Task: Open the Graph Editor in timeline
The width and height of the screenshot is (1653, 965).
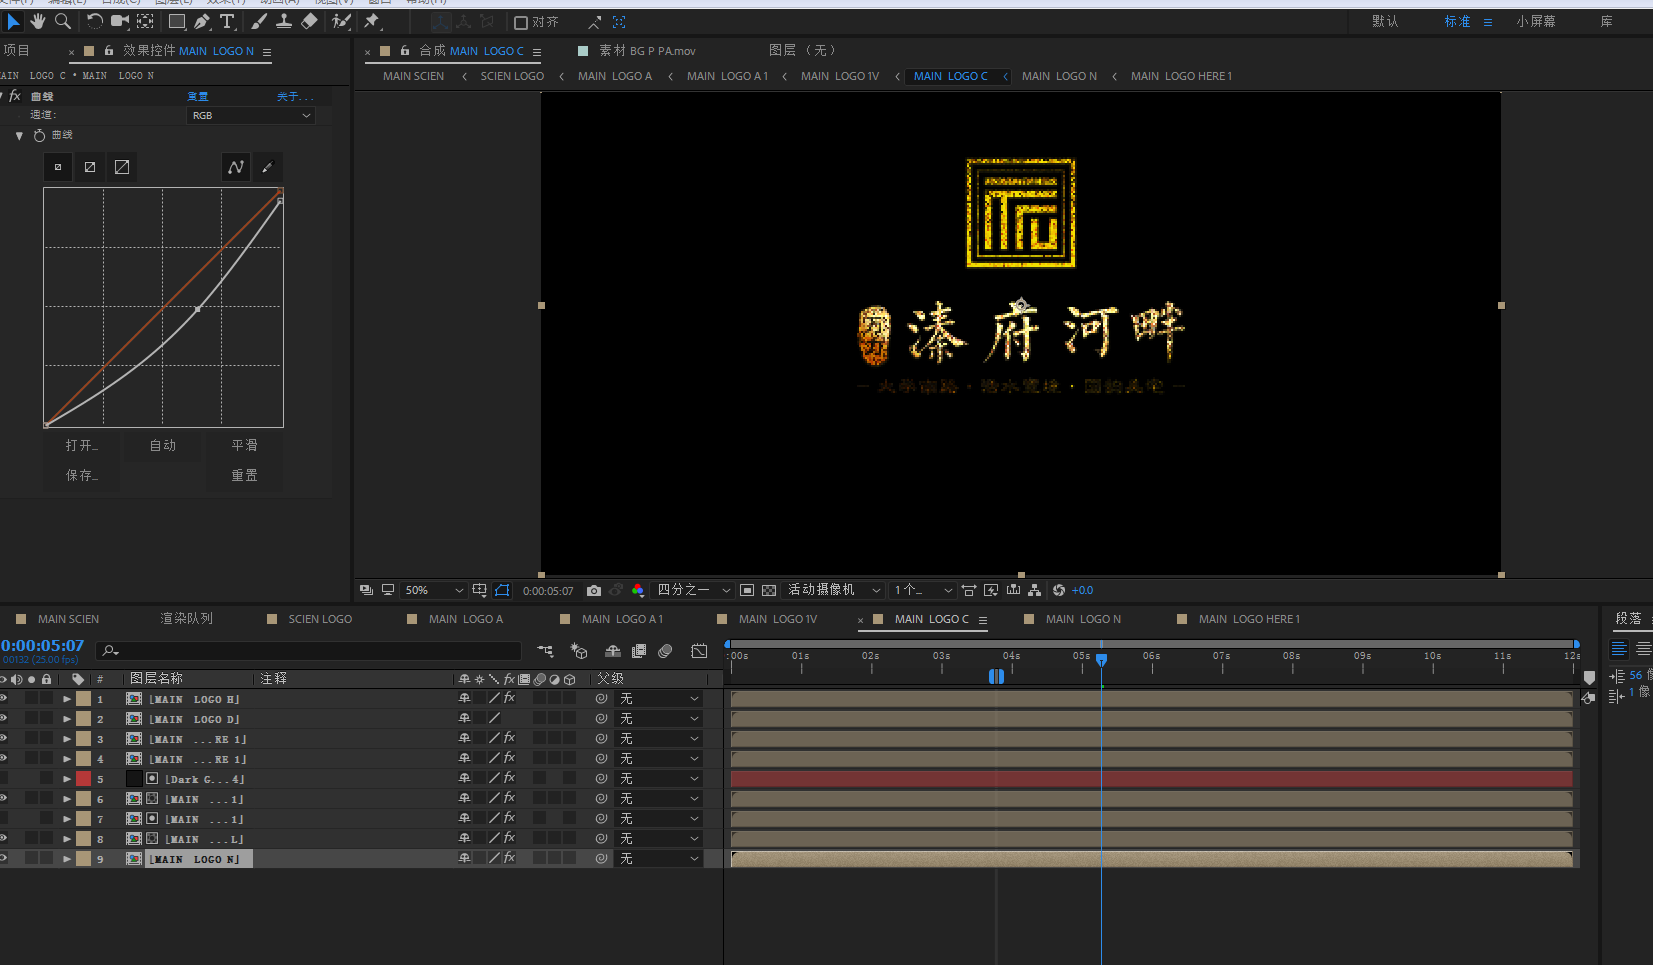Action: pos(699,651)
